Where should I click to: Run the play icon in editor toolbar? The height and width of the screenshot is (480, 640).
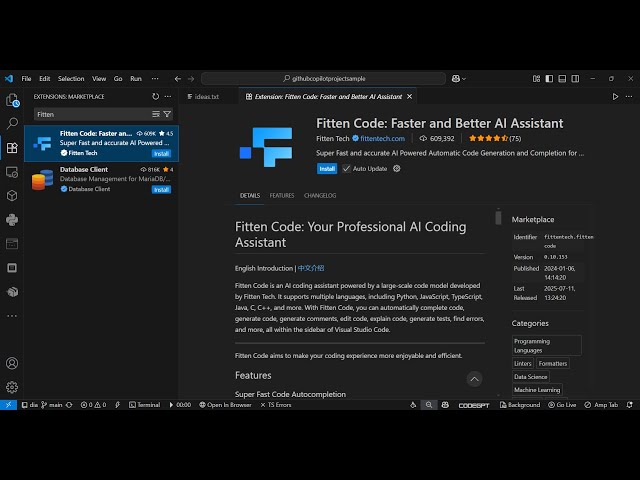tap(615, 96)
